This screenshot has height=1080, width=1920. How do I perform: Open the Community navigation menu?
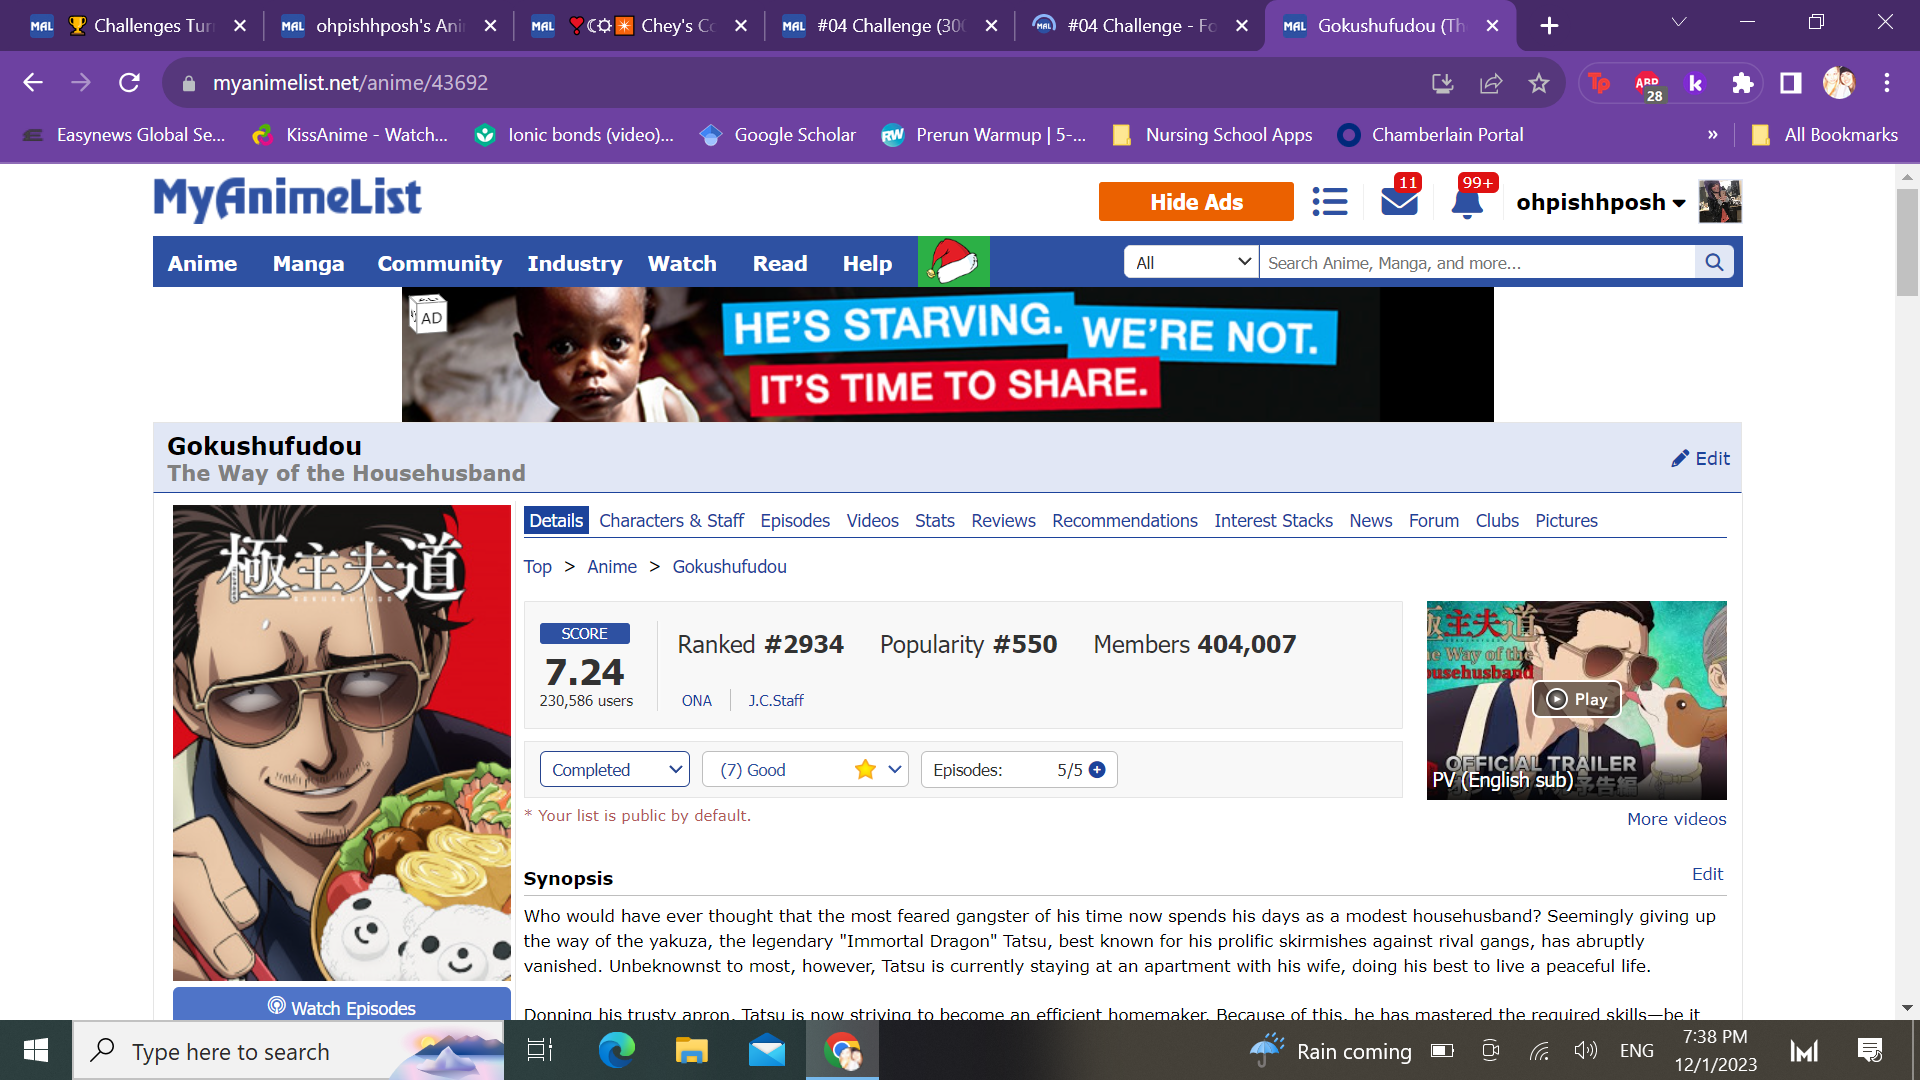[439, 263]
